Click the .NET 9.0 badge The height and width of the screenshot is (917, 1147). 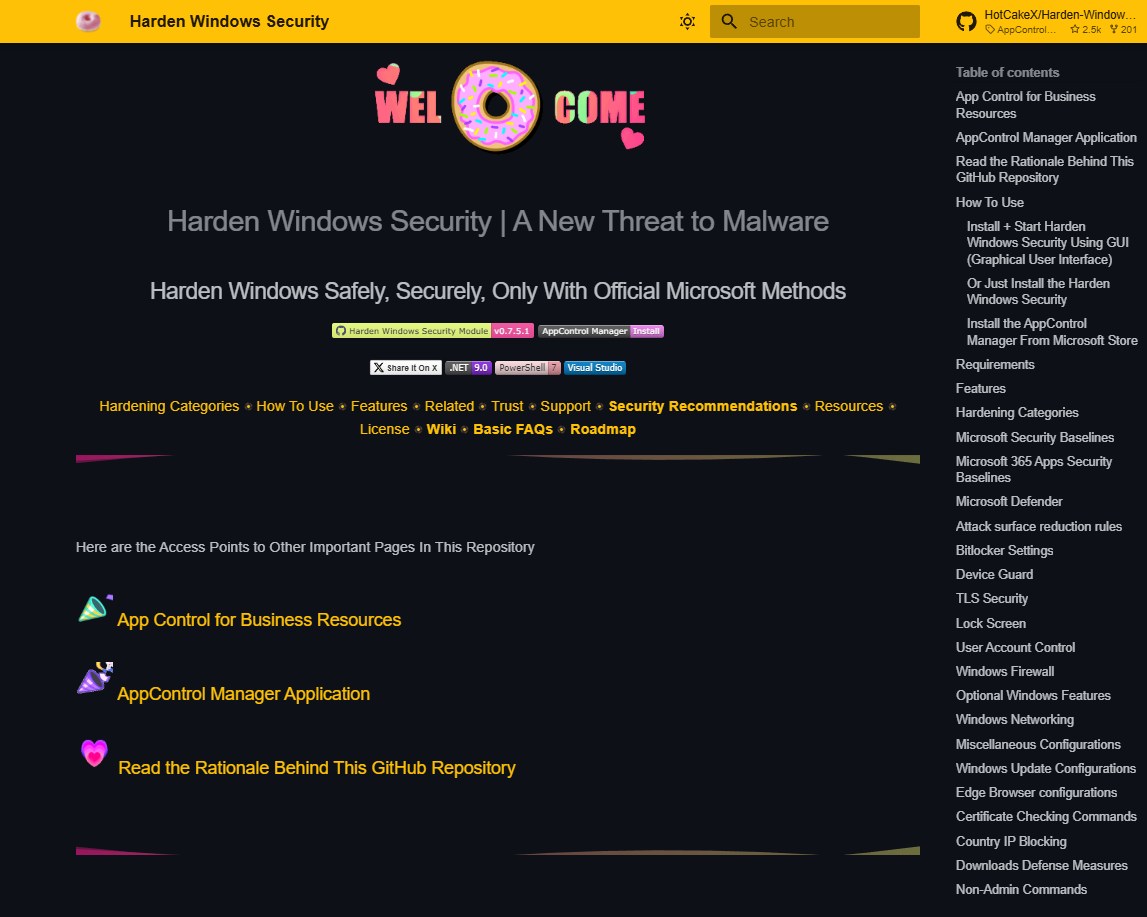pos(468,367)
